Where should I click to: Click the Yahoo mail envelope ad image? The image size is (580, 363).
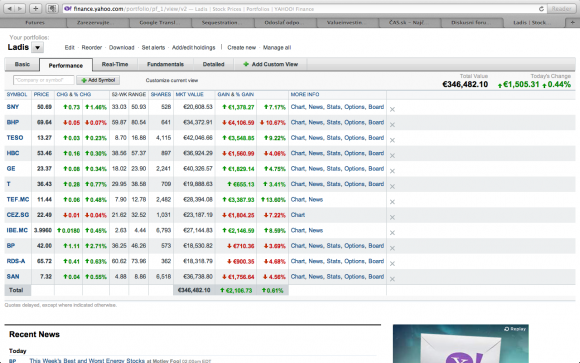[x=461, y=344]
